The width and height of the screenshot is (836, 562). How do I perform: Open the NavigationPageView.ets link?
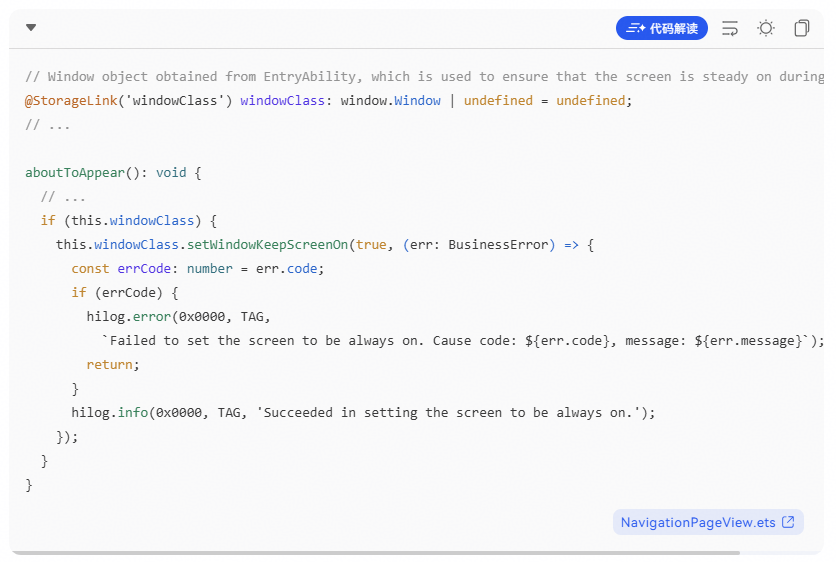[708, 522]
